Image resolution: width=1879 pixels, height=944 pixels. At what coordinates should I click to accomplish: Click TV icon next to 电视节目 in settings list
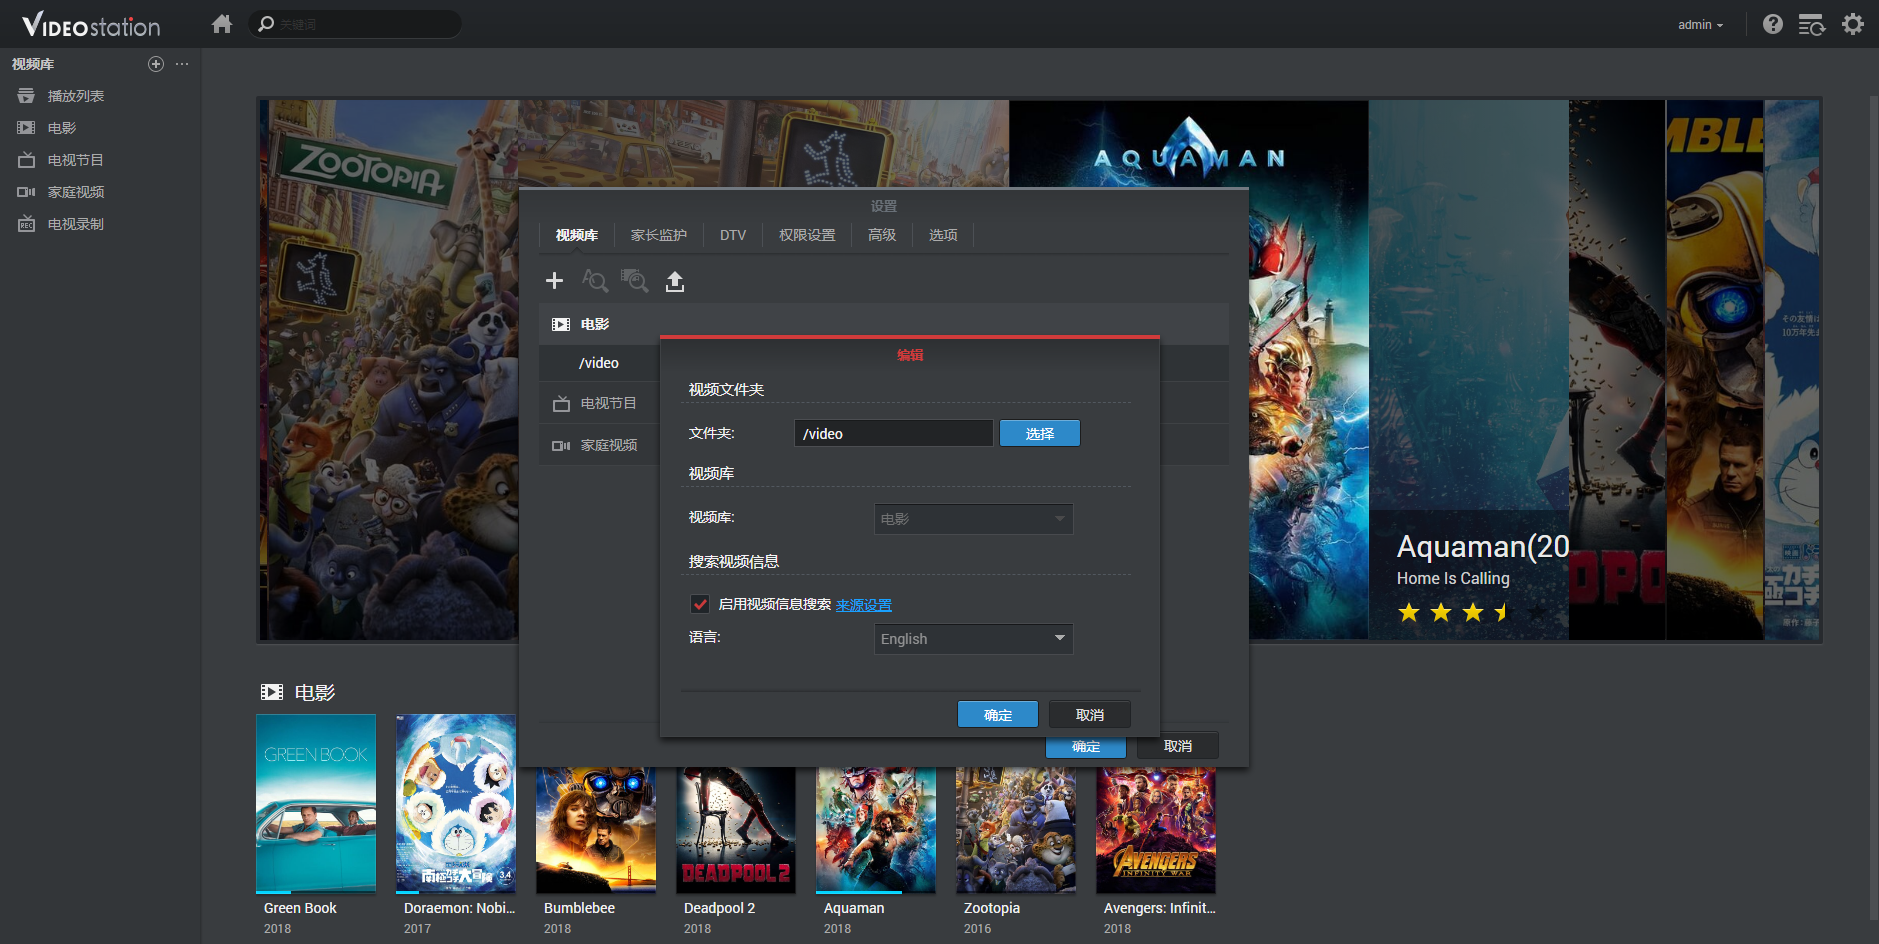click(561, 404)
